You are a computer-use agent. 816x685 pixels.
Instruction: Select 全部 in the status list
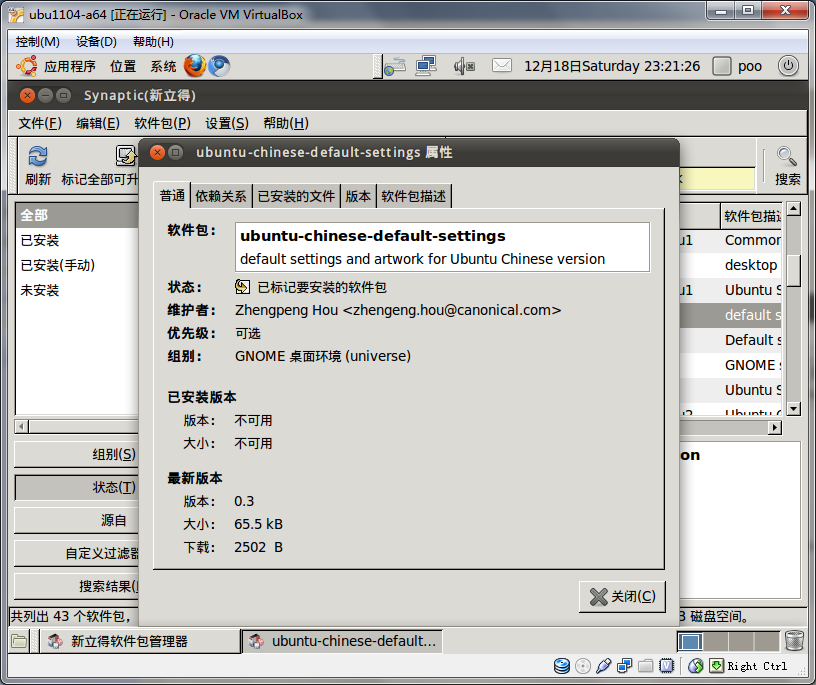78,215
